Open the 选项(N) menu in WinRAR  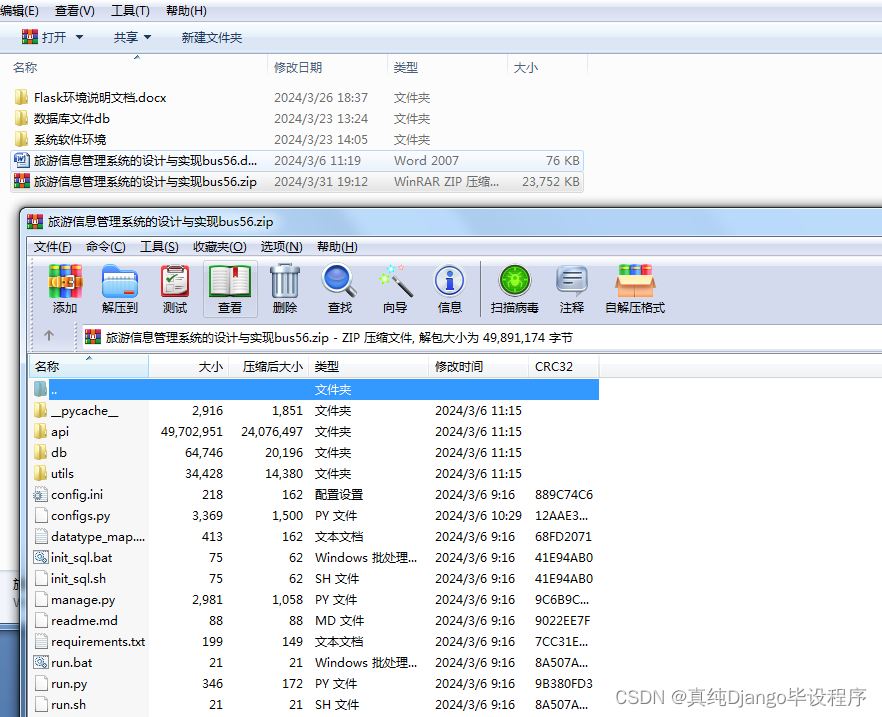point(281,246)
